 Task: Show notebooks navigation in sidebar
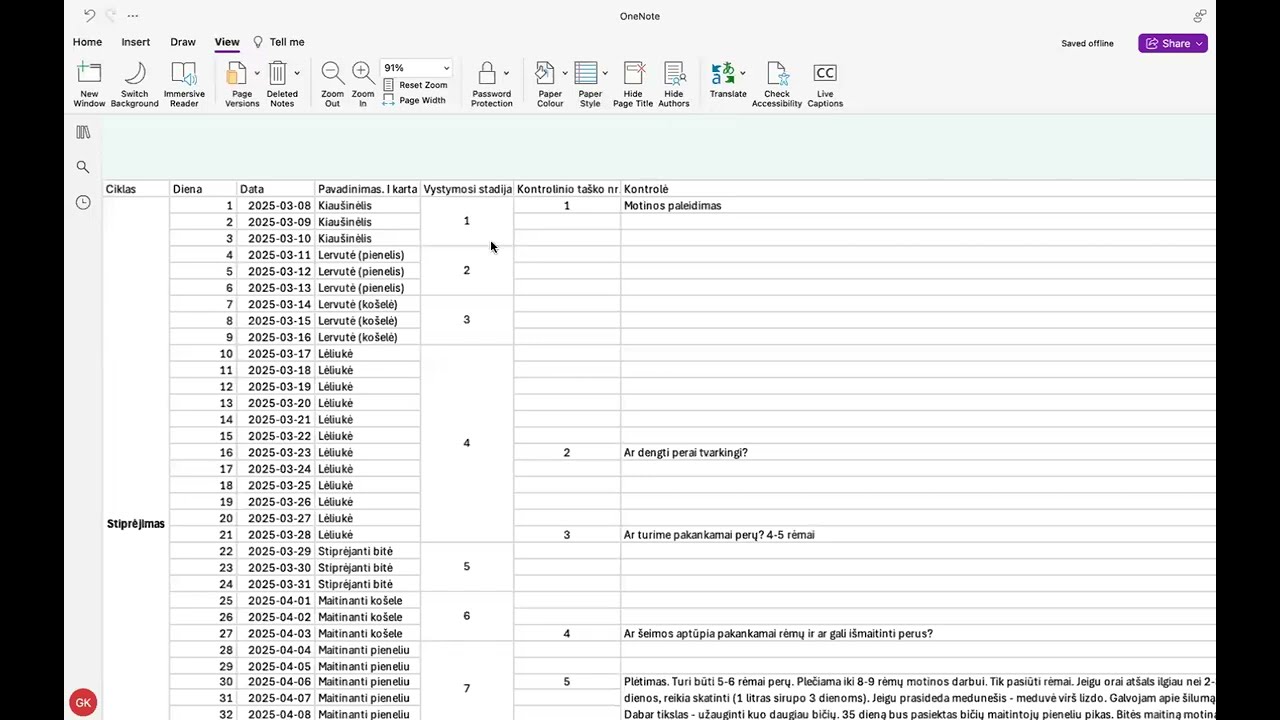[83, 132]
